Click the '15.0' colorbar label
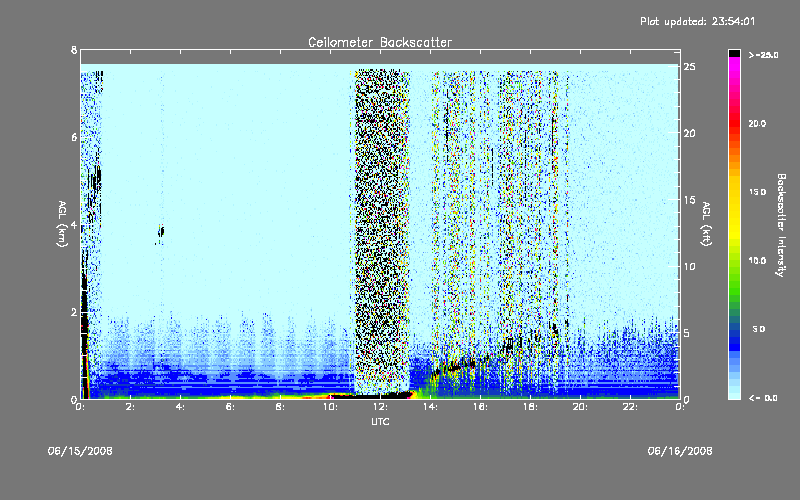The width and height of the screenshot is (800, 500). click(757, 192)
